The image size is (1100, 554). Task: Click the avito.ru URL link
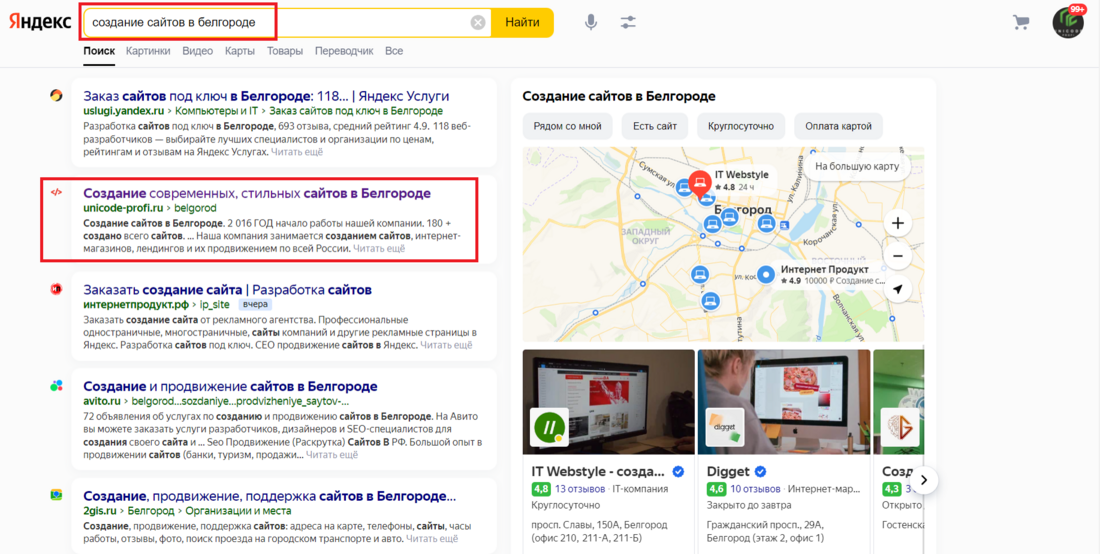[x=102, y=401]
